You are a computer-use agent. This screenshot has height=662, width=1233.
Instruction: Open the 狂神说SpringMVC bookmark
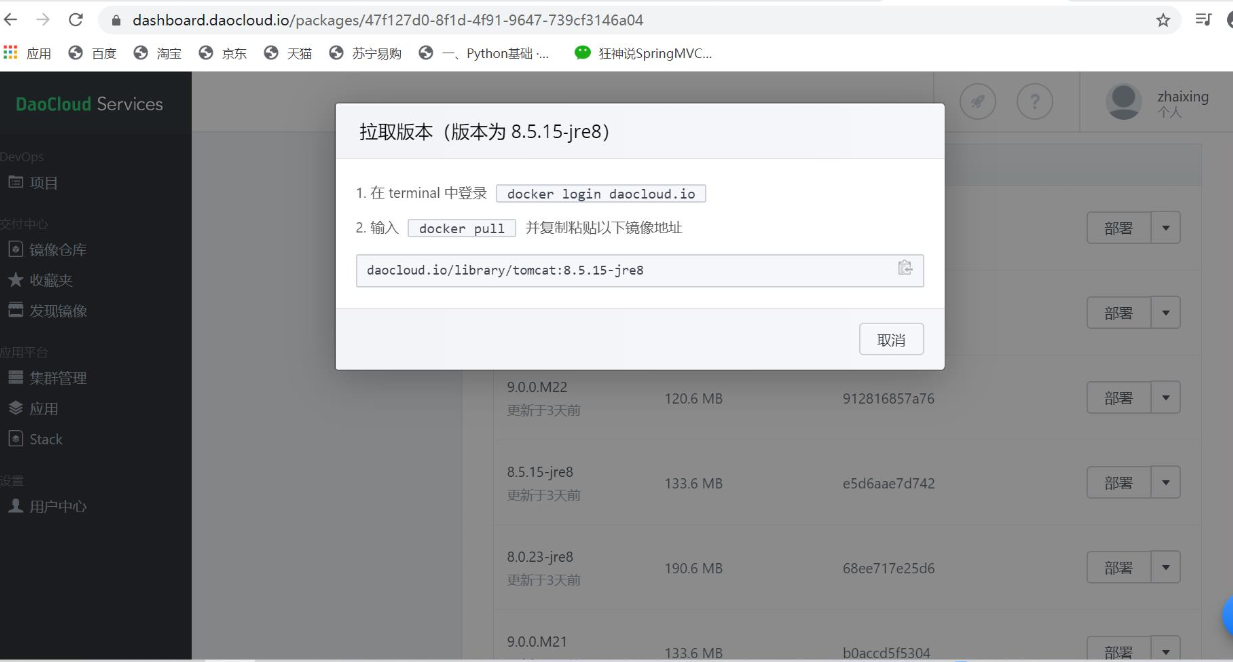644,54
